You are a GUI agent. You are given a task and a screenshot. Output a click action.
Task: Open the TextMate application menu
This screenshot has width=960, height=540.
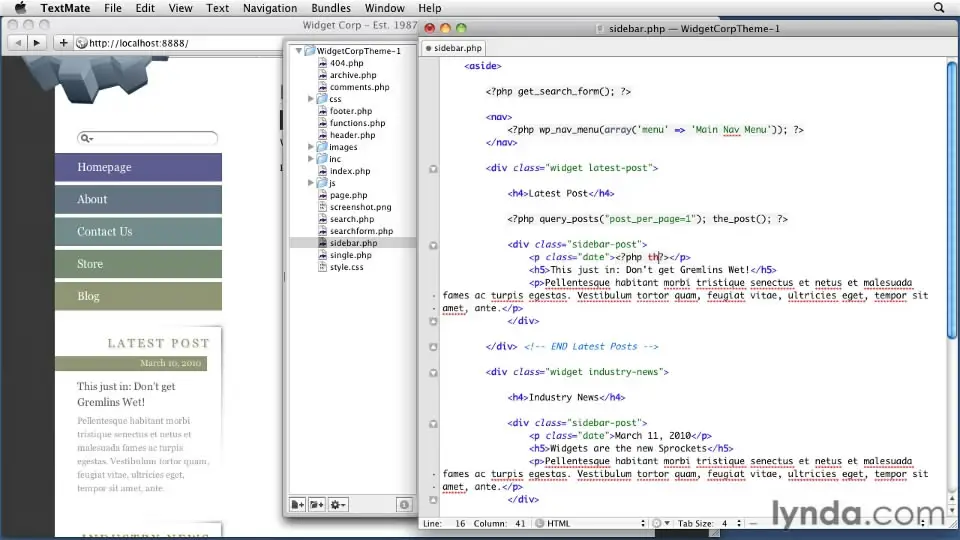click(66, 8)
